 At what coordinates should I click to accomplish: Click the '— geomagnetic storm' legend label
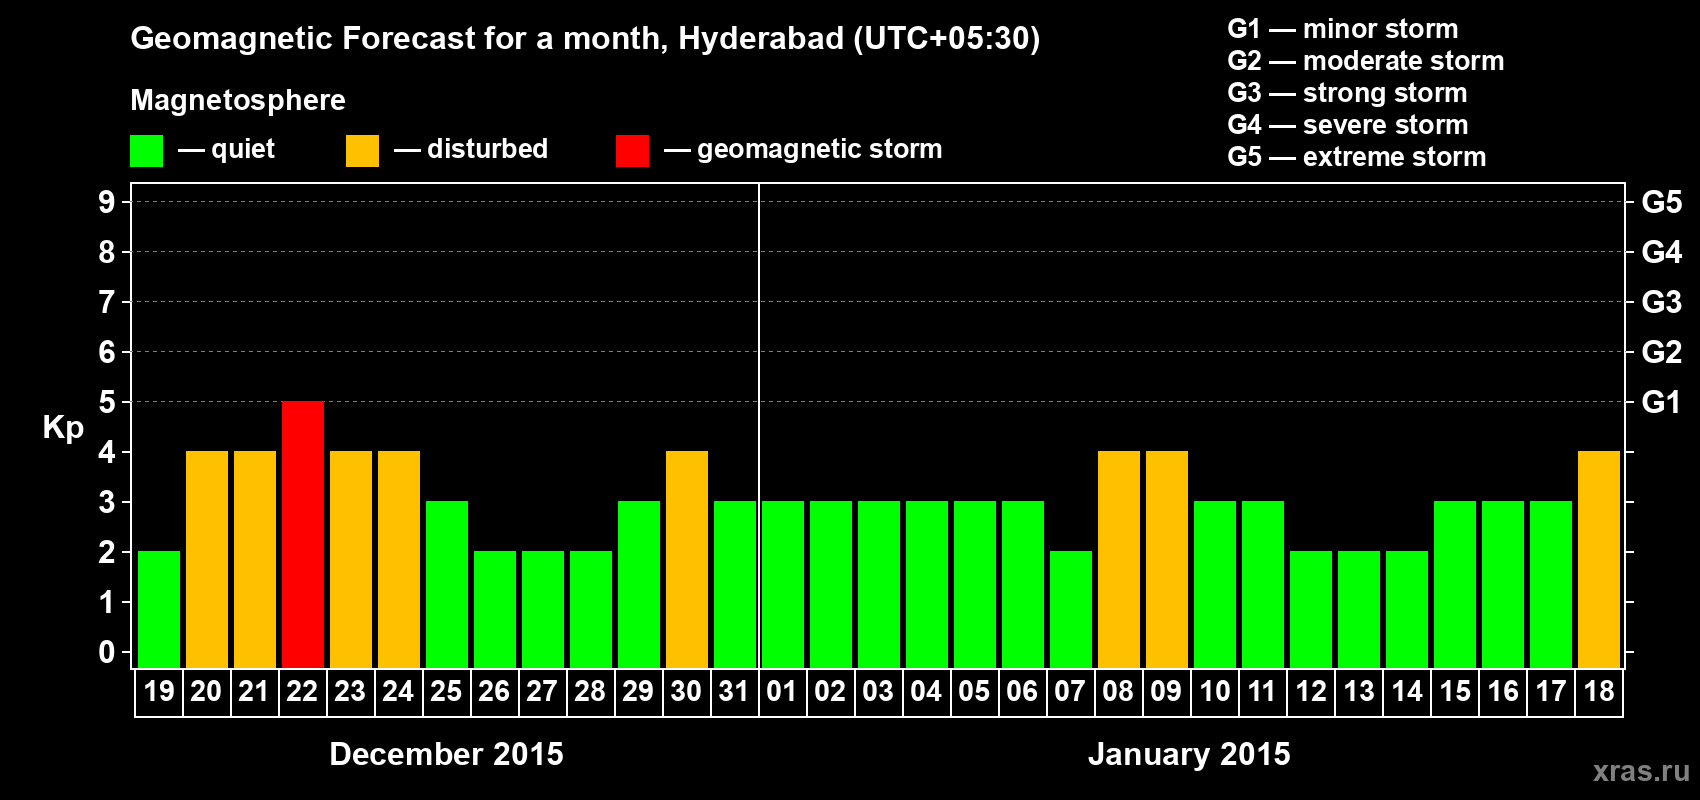(803, 149)
